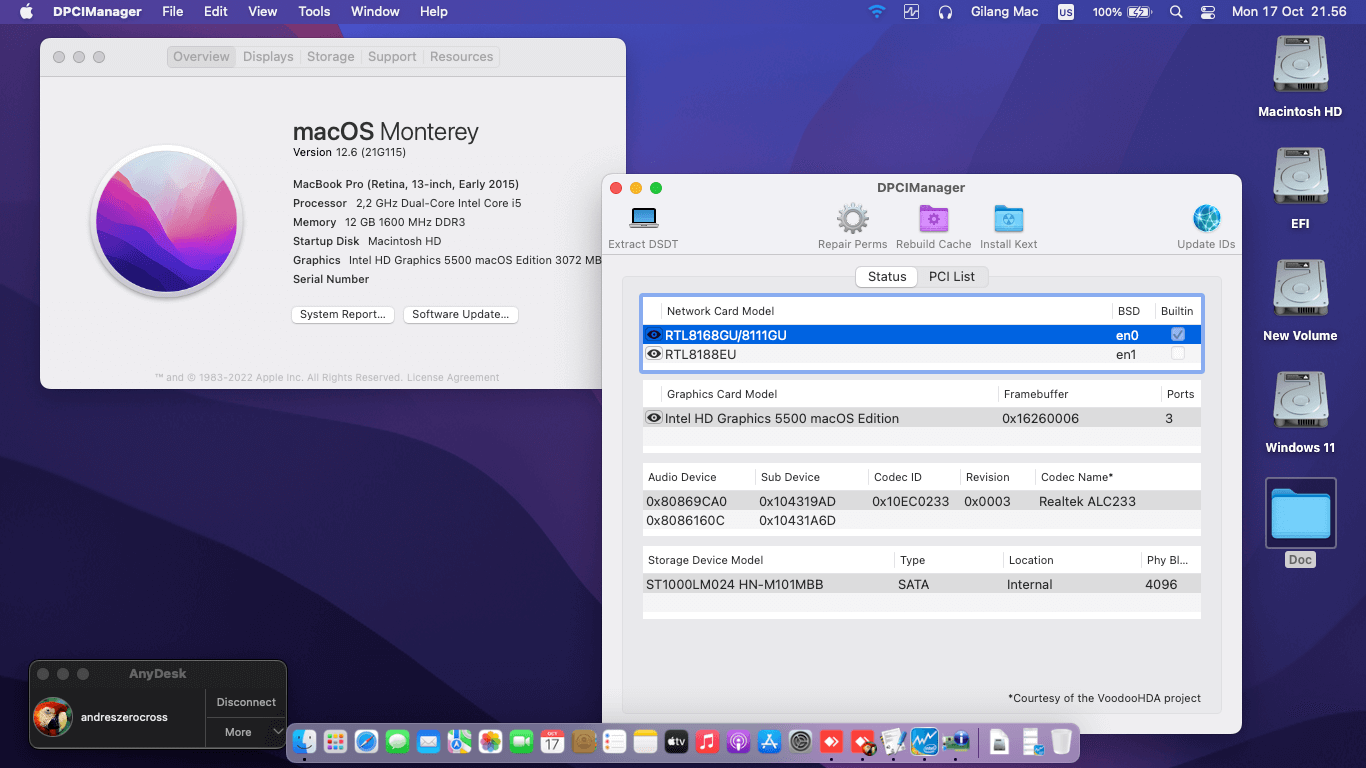Screen dimensions: 1366x768
Task: Open the License Agreement link
Action: point(451,377)
